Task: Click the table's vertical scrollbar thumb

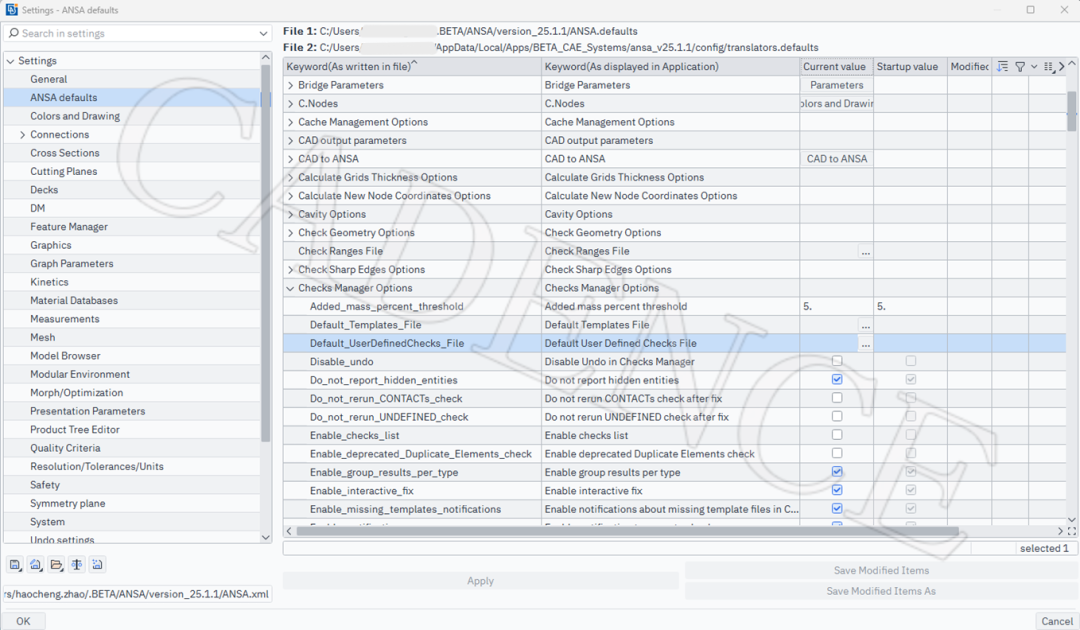Action: coord(1072,112)
